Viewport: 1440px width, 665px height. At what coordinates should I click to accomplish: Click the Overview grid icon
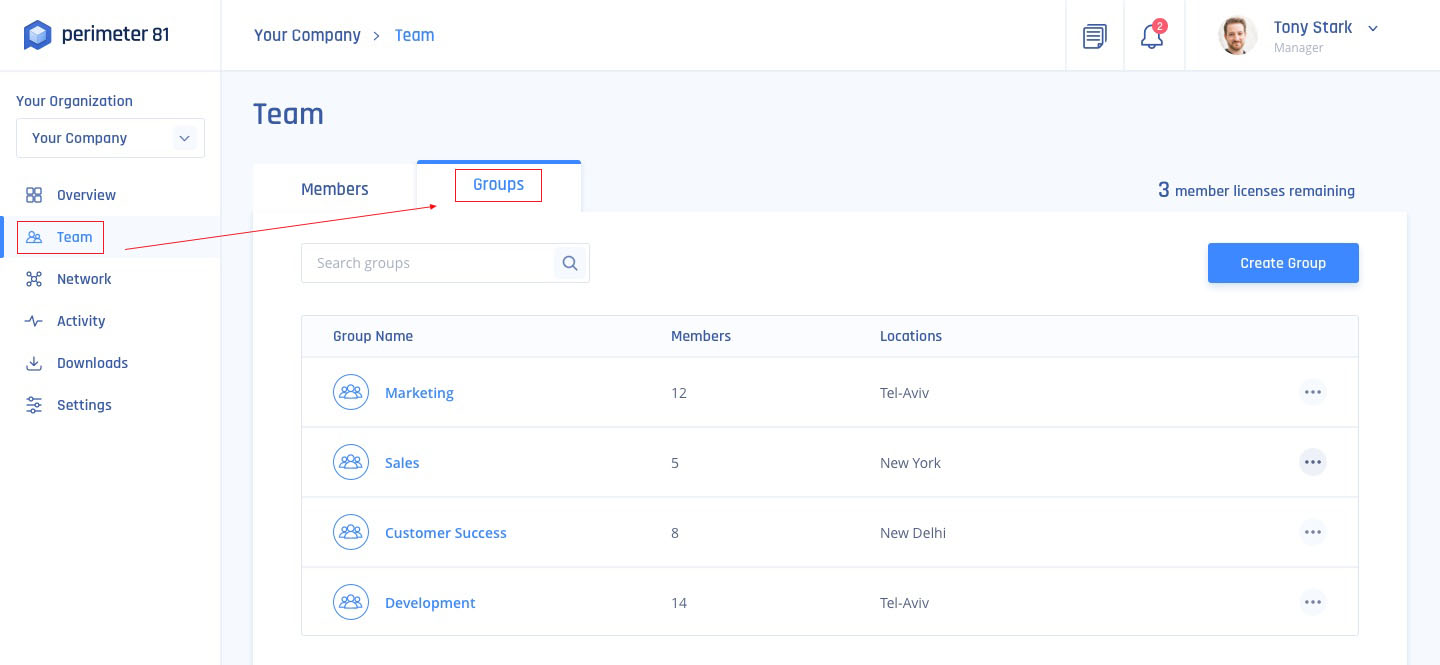[34, 195]
